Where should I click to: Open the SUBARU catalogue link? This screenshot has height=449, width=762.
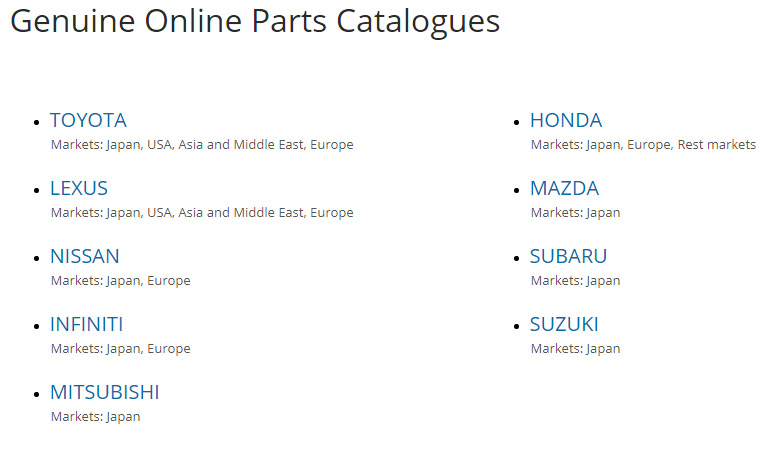click(x=568, y=257)
